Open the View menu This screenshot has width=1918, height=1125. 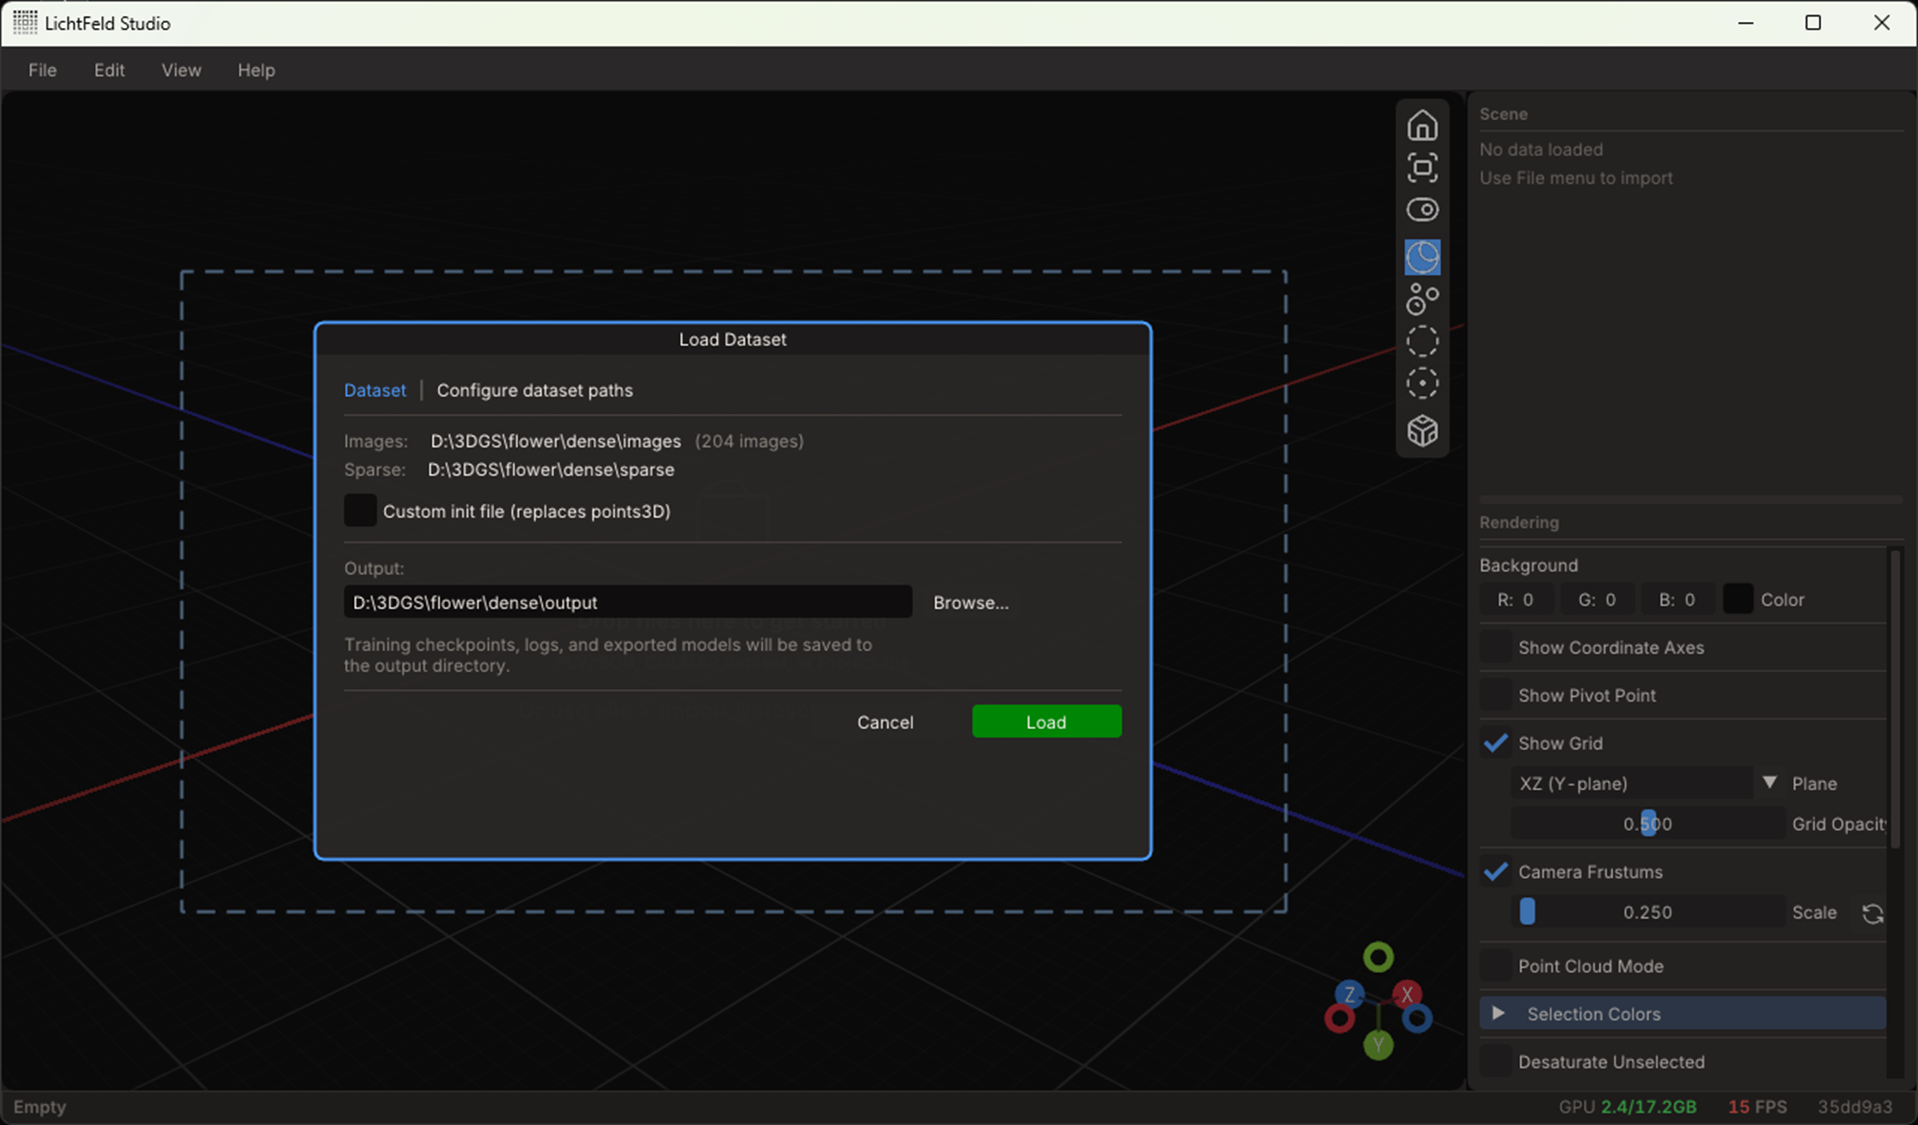point(181,70)
